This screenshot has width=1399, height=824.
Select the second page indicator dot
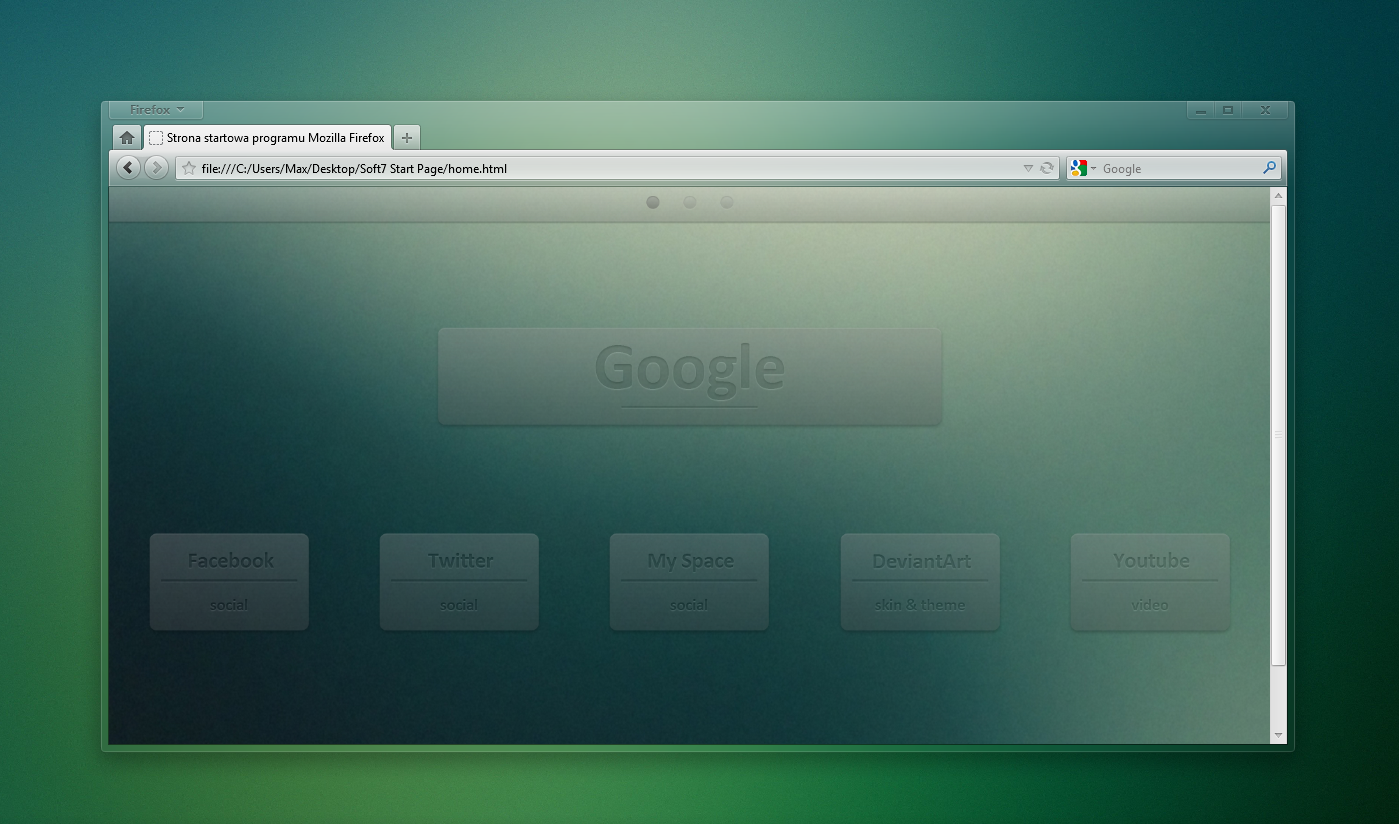click(690, 202)
